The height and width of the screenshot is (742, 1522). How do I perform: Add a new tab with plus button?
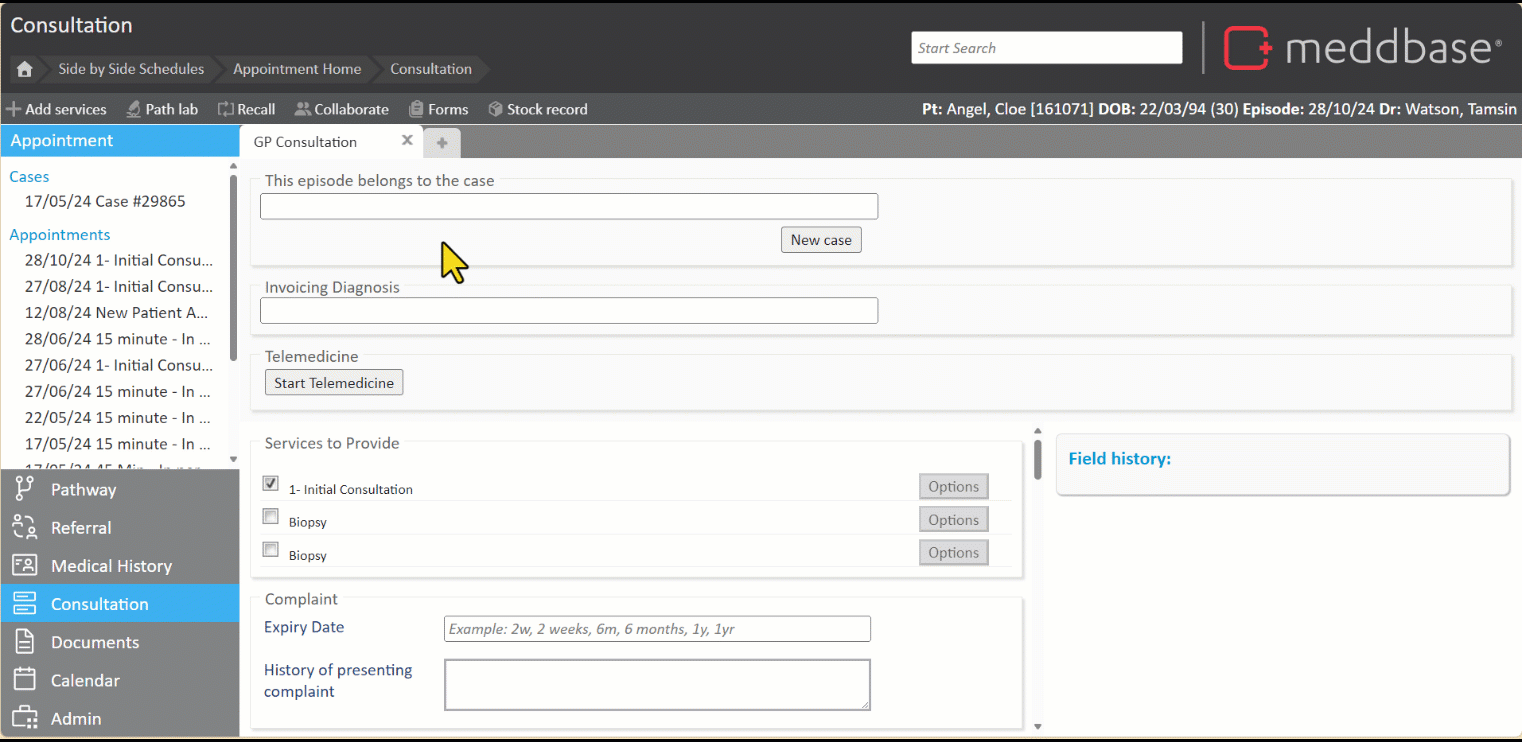(441, 143)
